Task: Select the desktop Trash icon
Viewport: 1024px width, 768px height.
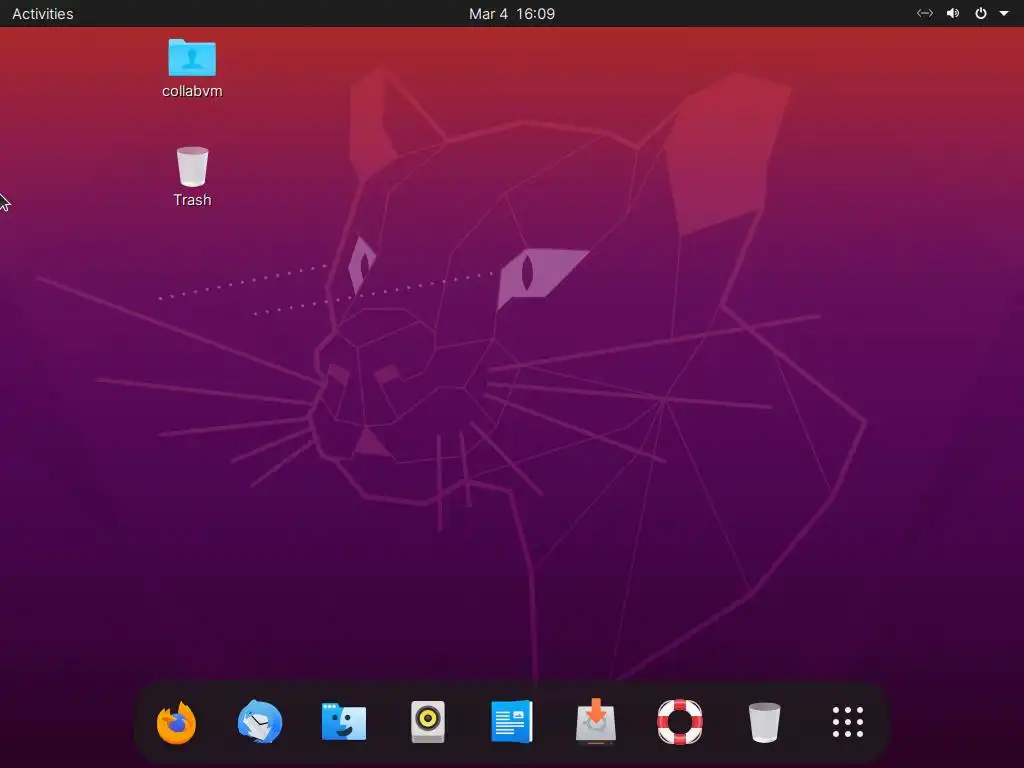Action: (193, 167)
